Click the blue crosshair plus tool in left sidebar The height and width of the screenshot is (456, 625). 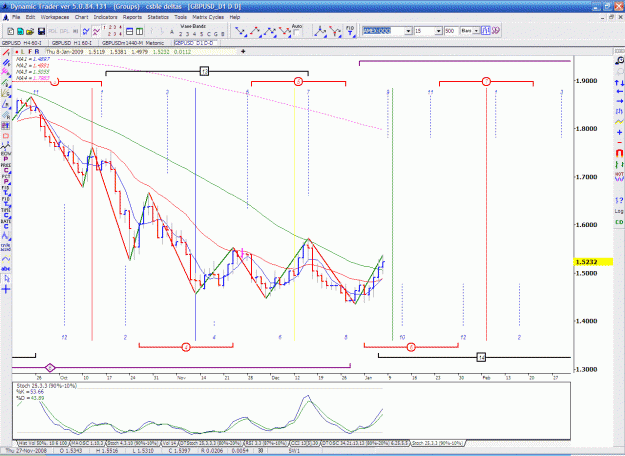pyautogui.click(x=6, y=290)
